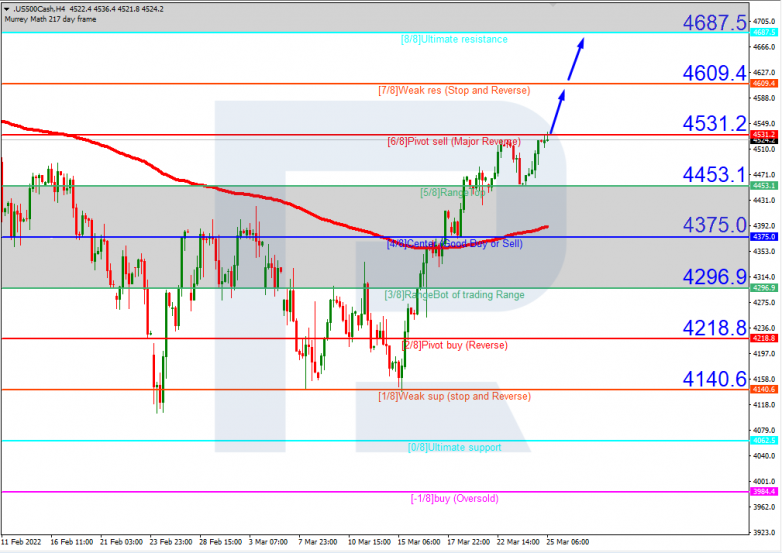Click the 4588.0 price scale value

764,98
